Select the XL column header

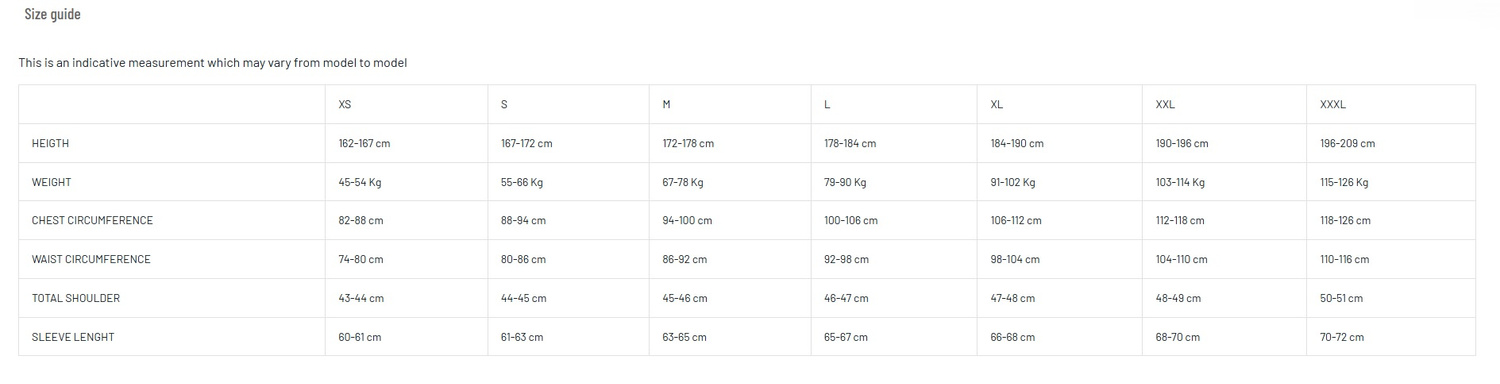point(997,105)
